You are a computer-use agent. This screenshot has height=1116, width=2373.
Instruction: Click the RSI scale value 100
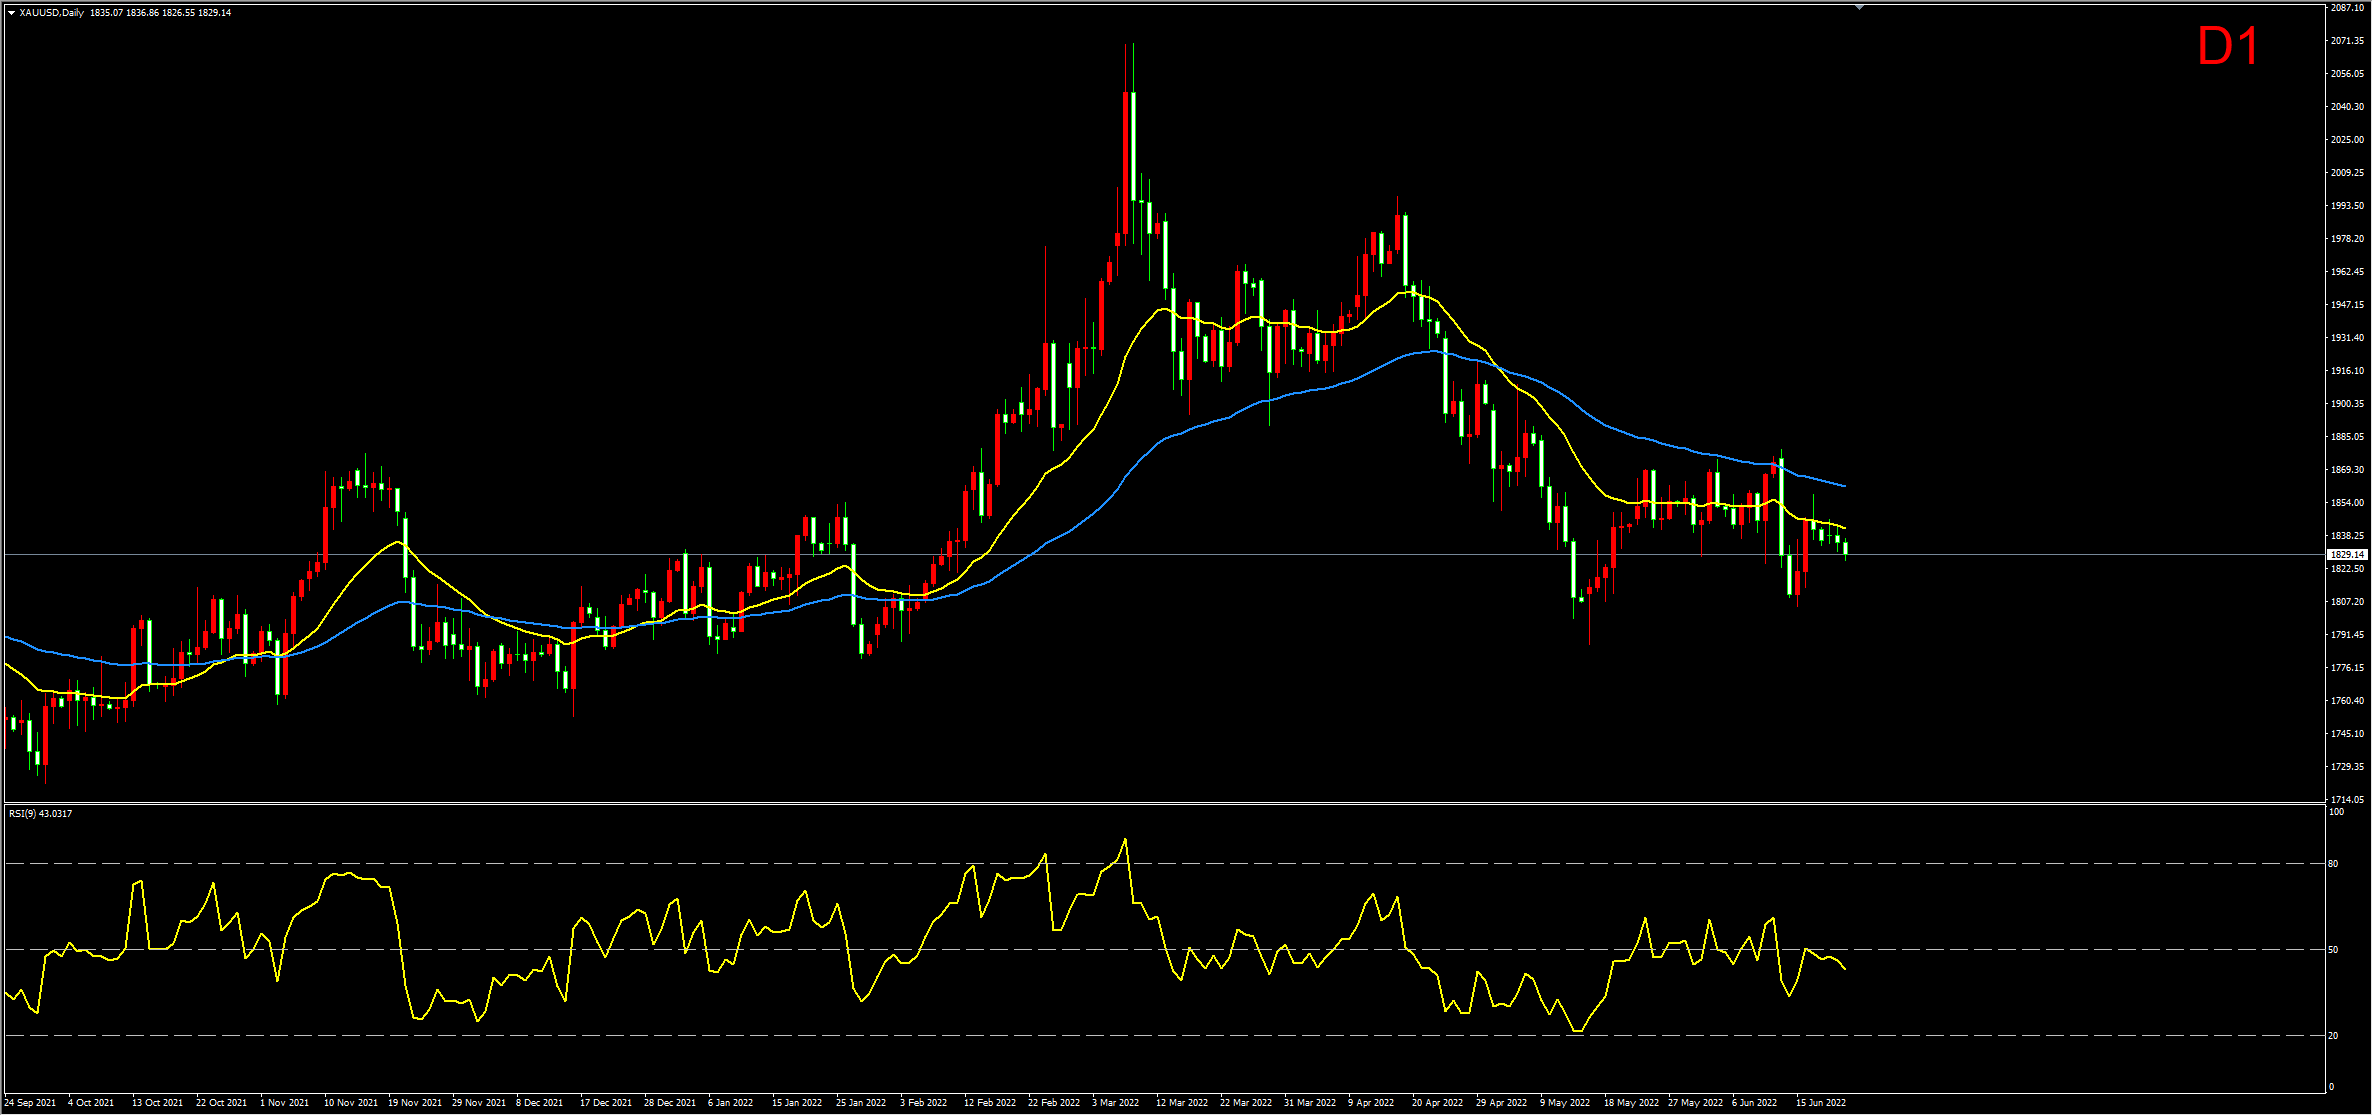pyautogui.click(x=2336, y=812)
